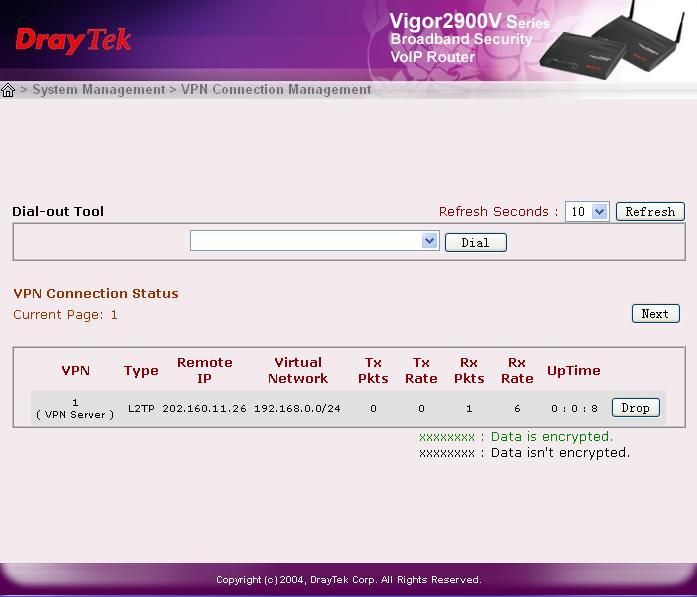Click the VPN Server row label
Image resolution: width=697 pixels, height=597 pixels.
click(75, 409)
